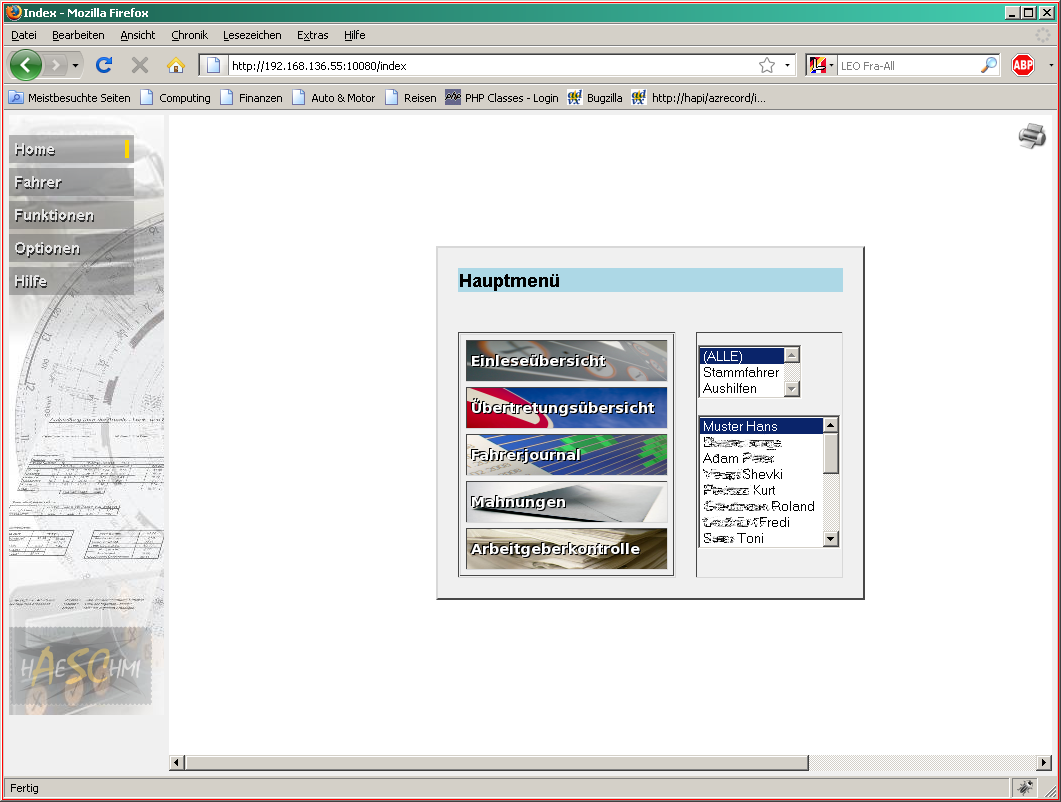
Task: Click the Adblock Plus ABP icon
Action: point(1022,66)
